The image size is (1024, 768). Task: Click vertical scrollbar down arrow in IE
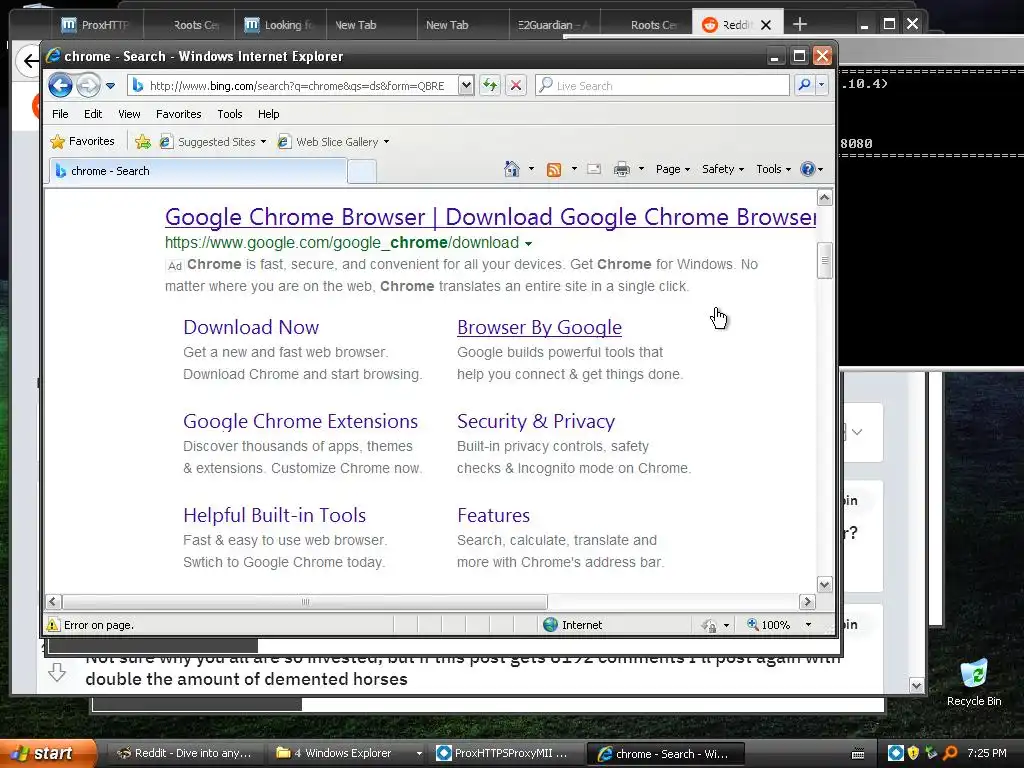[x=825, y=584]
